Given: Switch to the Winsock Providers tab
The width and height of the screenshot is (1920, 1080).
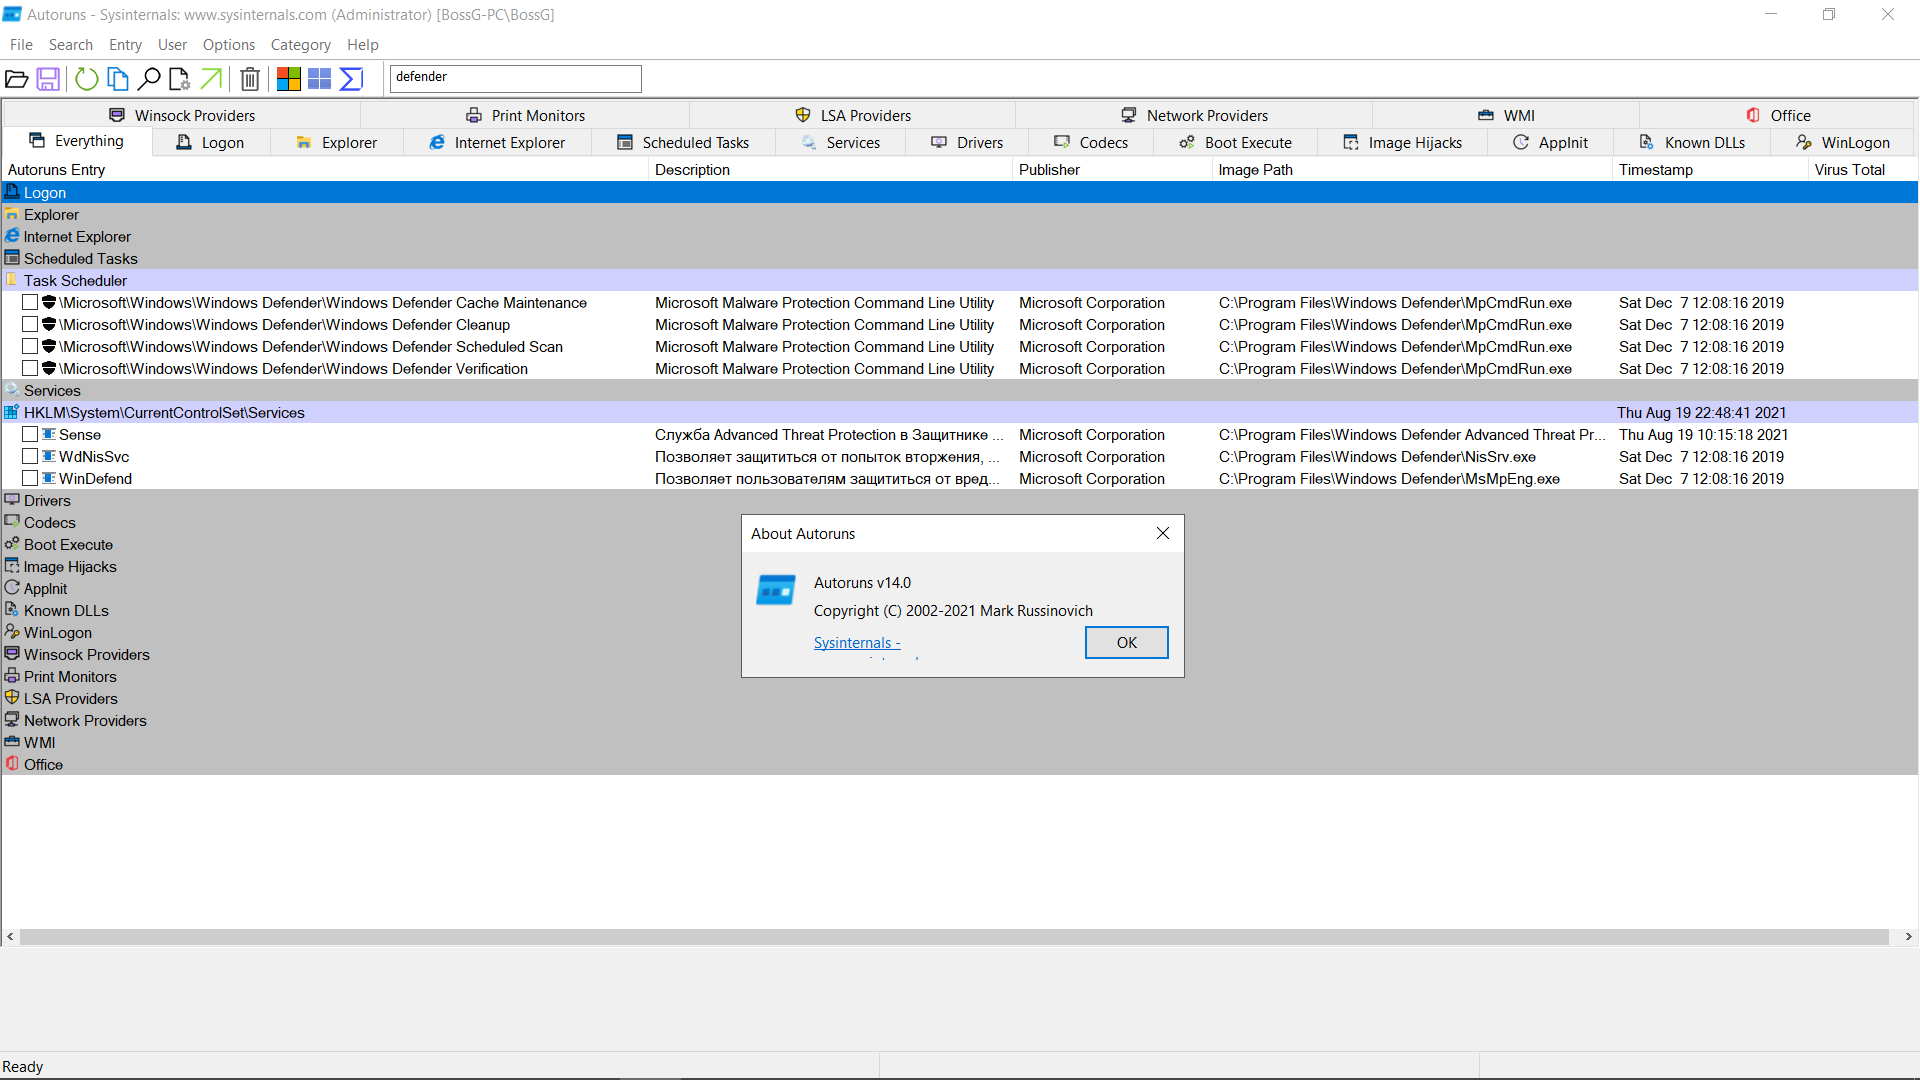Looking at the screenshot, I should click(x=182, y=116).
